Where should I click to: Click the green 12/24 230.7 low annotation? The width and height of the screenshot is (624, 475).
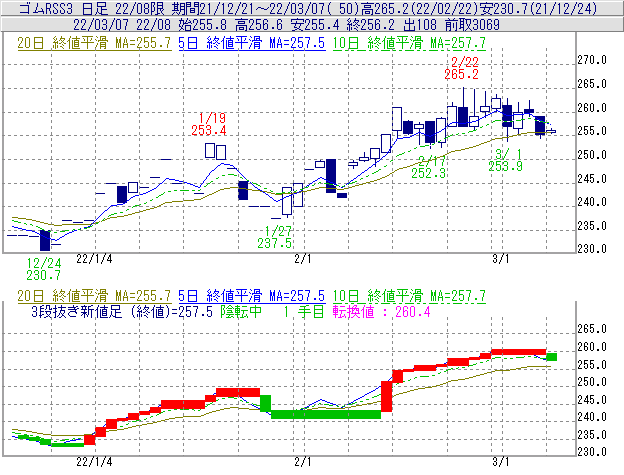44,269
